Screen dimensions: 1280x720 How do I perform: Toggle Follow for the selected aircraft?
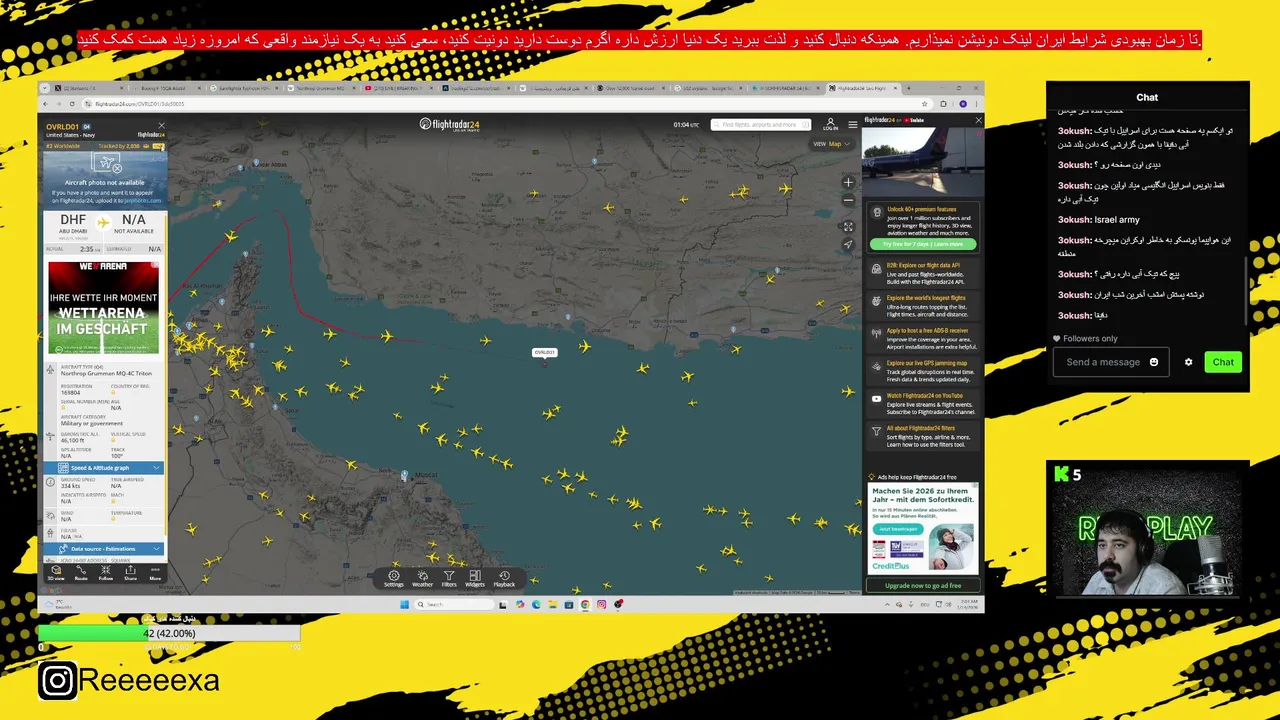coord(105,572)
